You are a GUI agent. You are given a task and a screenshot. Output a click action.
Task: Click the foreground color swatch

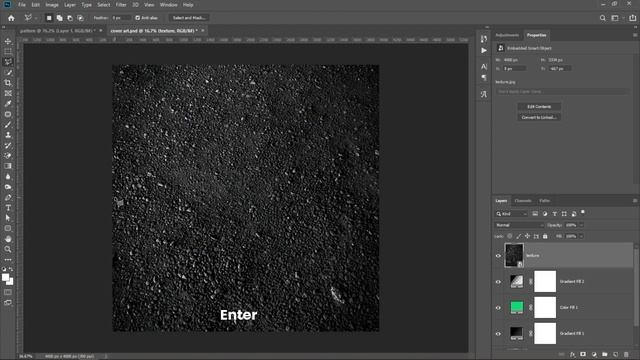tap(5, 278)
